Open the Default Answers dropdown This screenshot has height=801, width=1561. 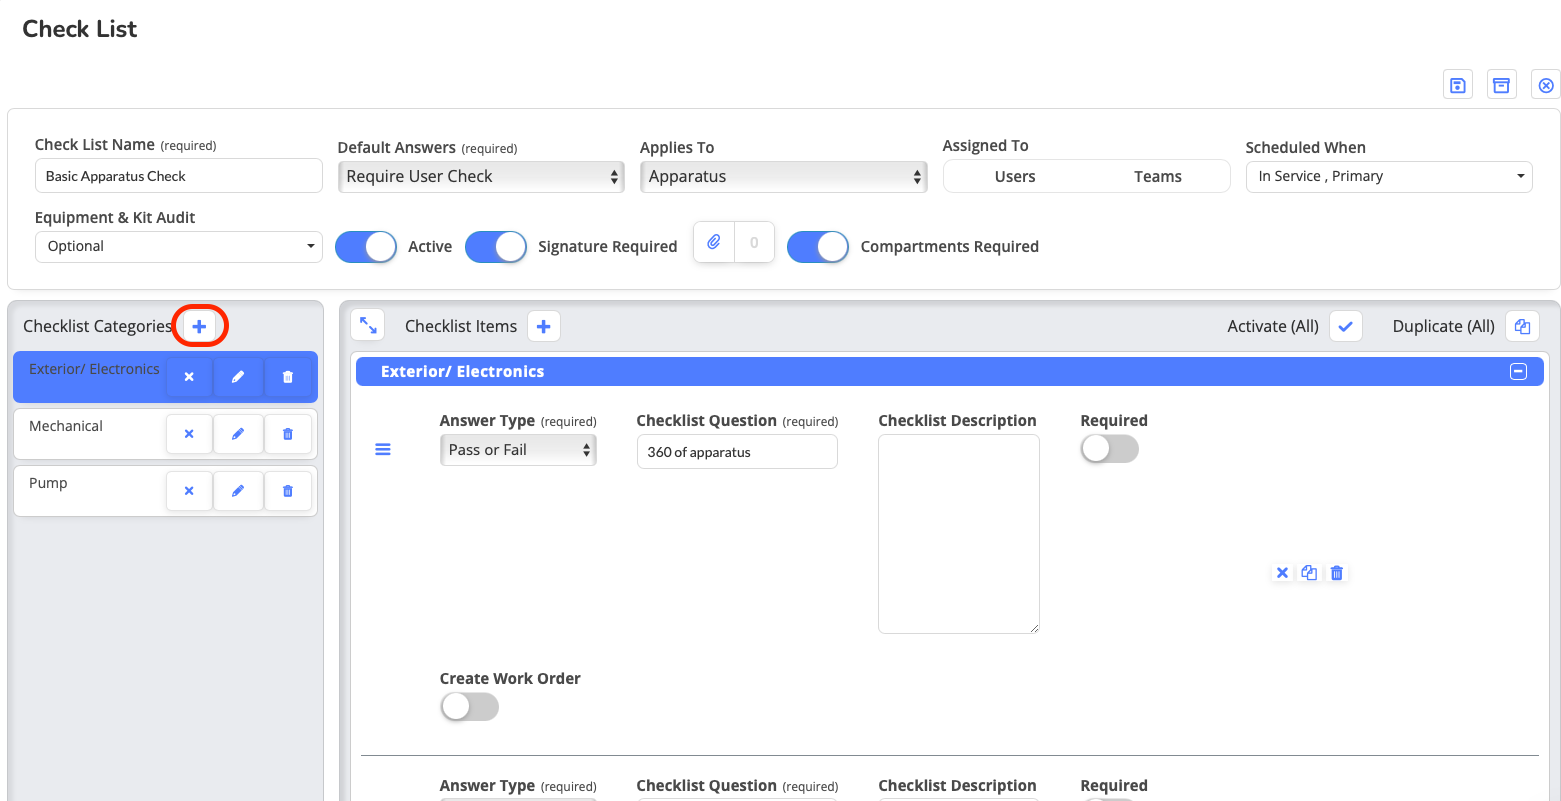pyautogui.click(x=481, y=177)
